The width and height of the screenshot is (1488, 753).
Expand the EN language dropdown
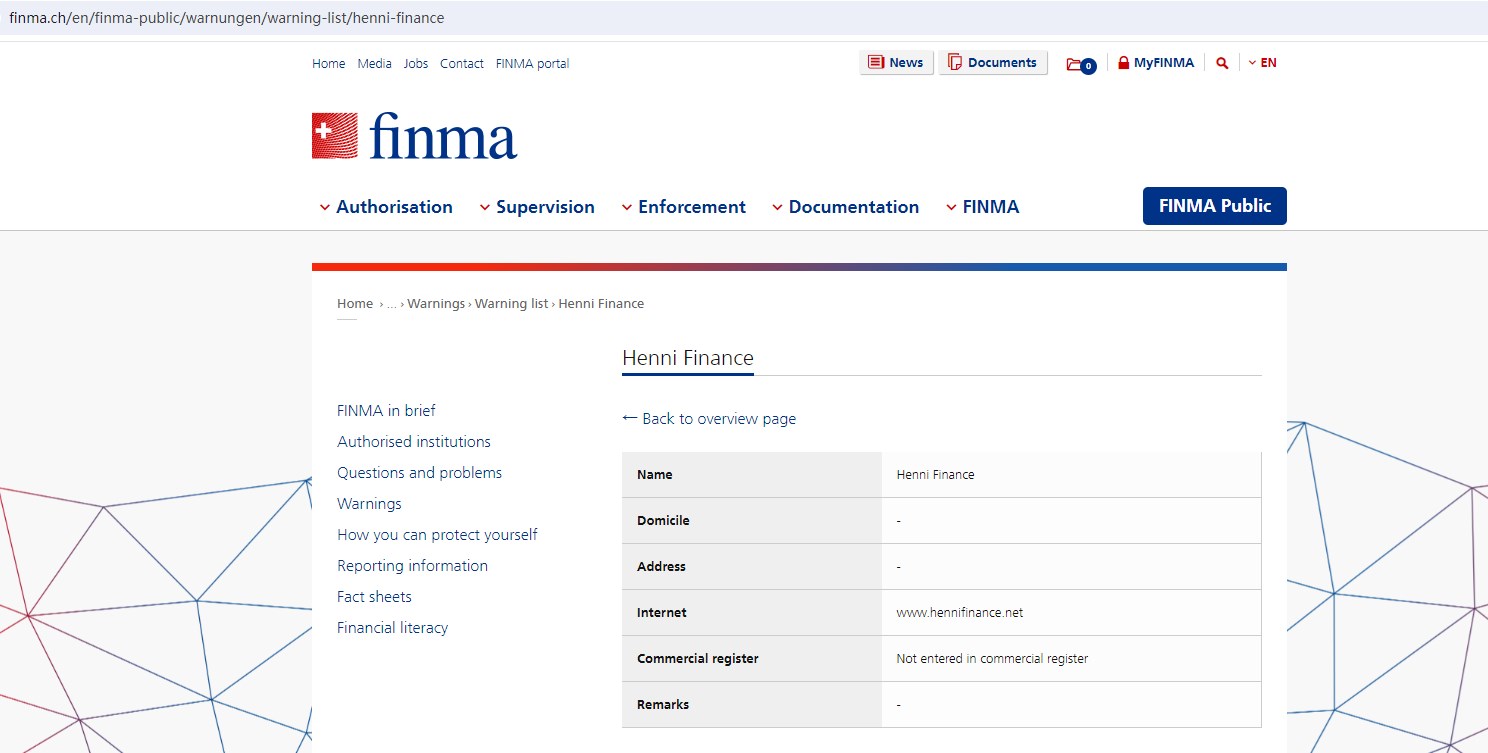1262,63
